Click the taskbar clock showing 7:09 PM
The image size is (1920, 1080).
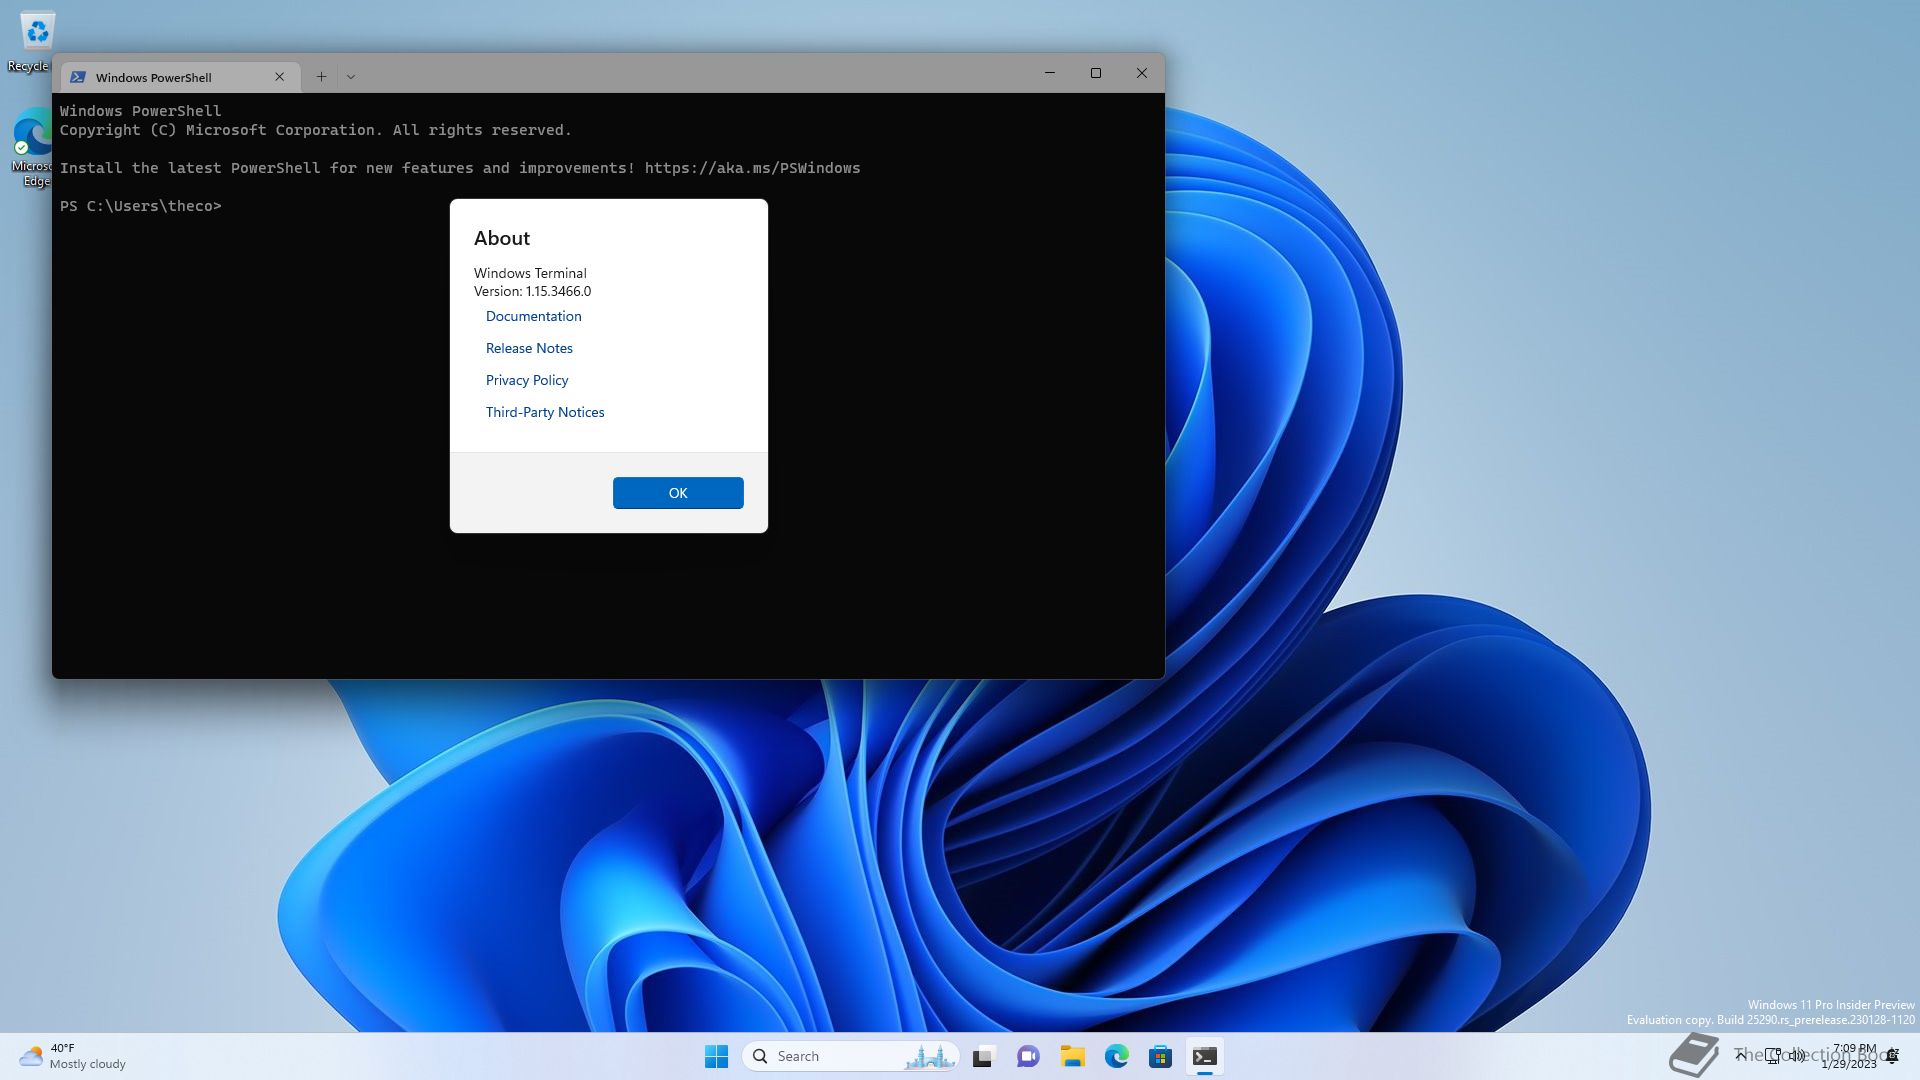coord(1851,1056)
